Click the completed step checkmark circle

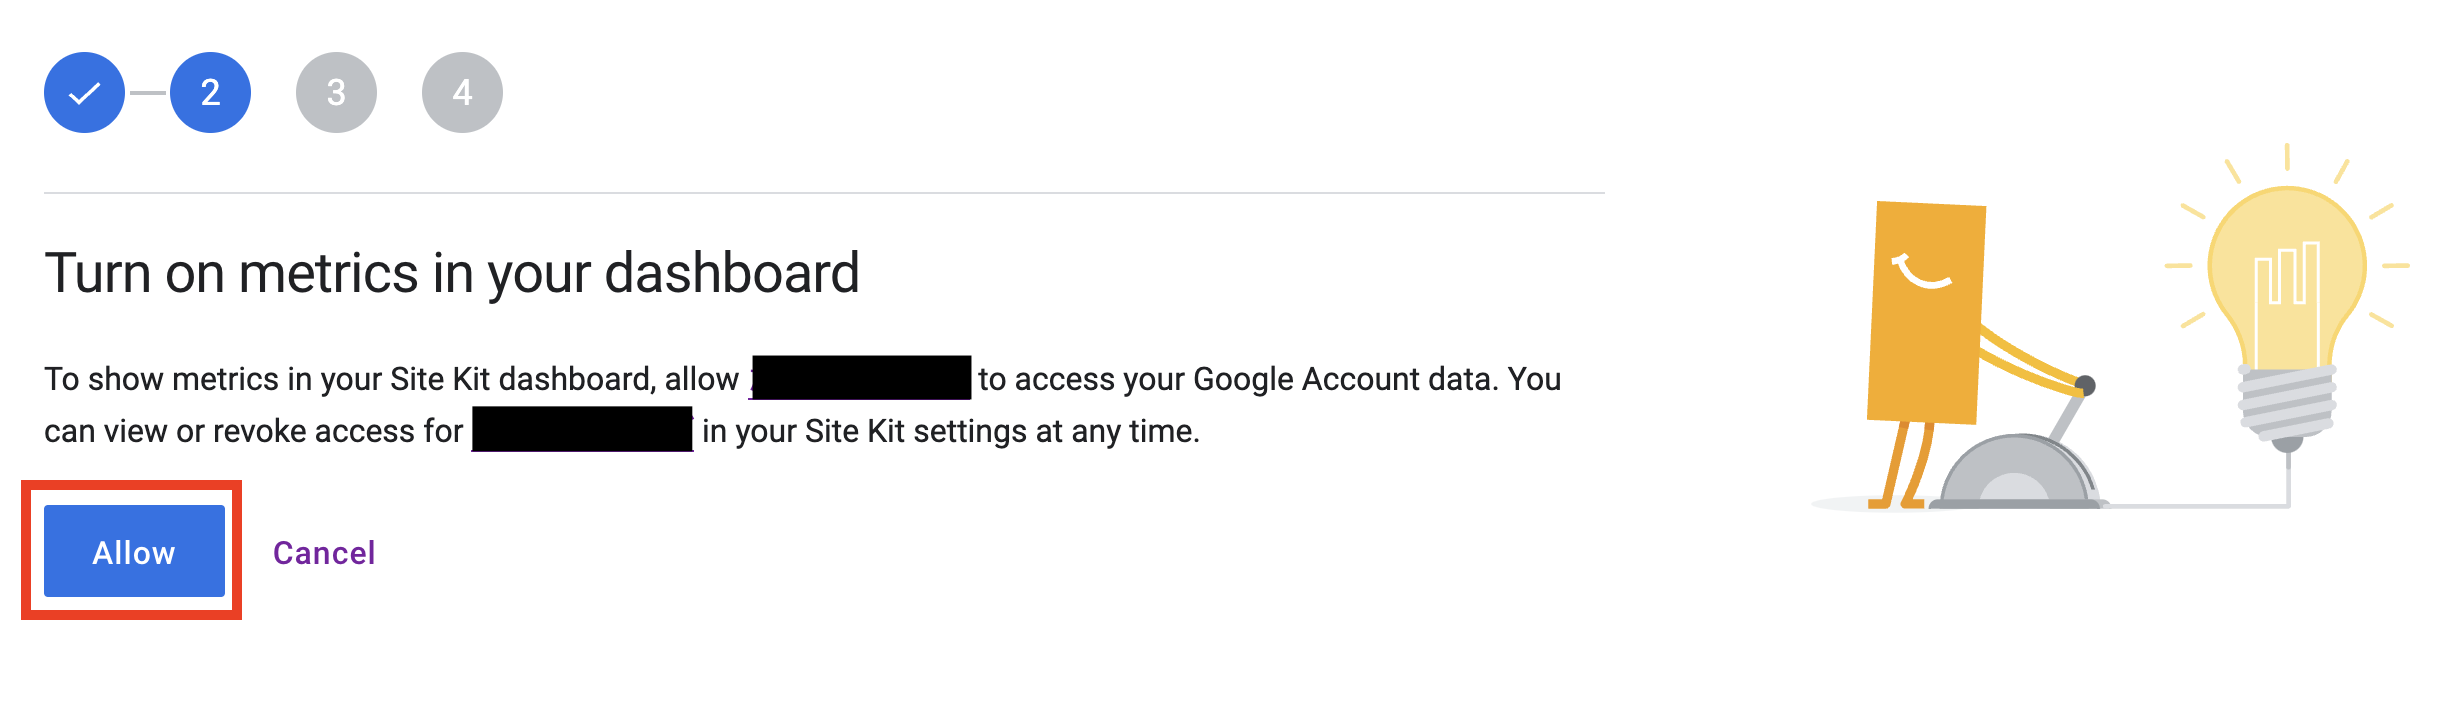pyautogui.click(x=84, y=93)
